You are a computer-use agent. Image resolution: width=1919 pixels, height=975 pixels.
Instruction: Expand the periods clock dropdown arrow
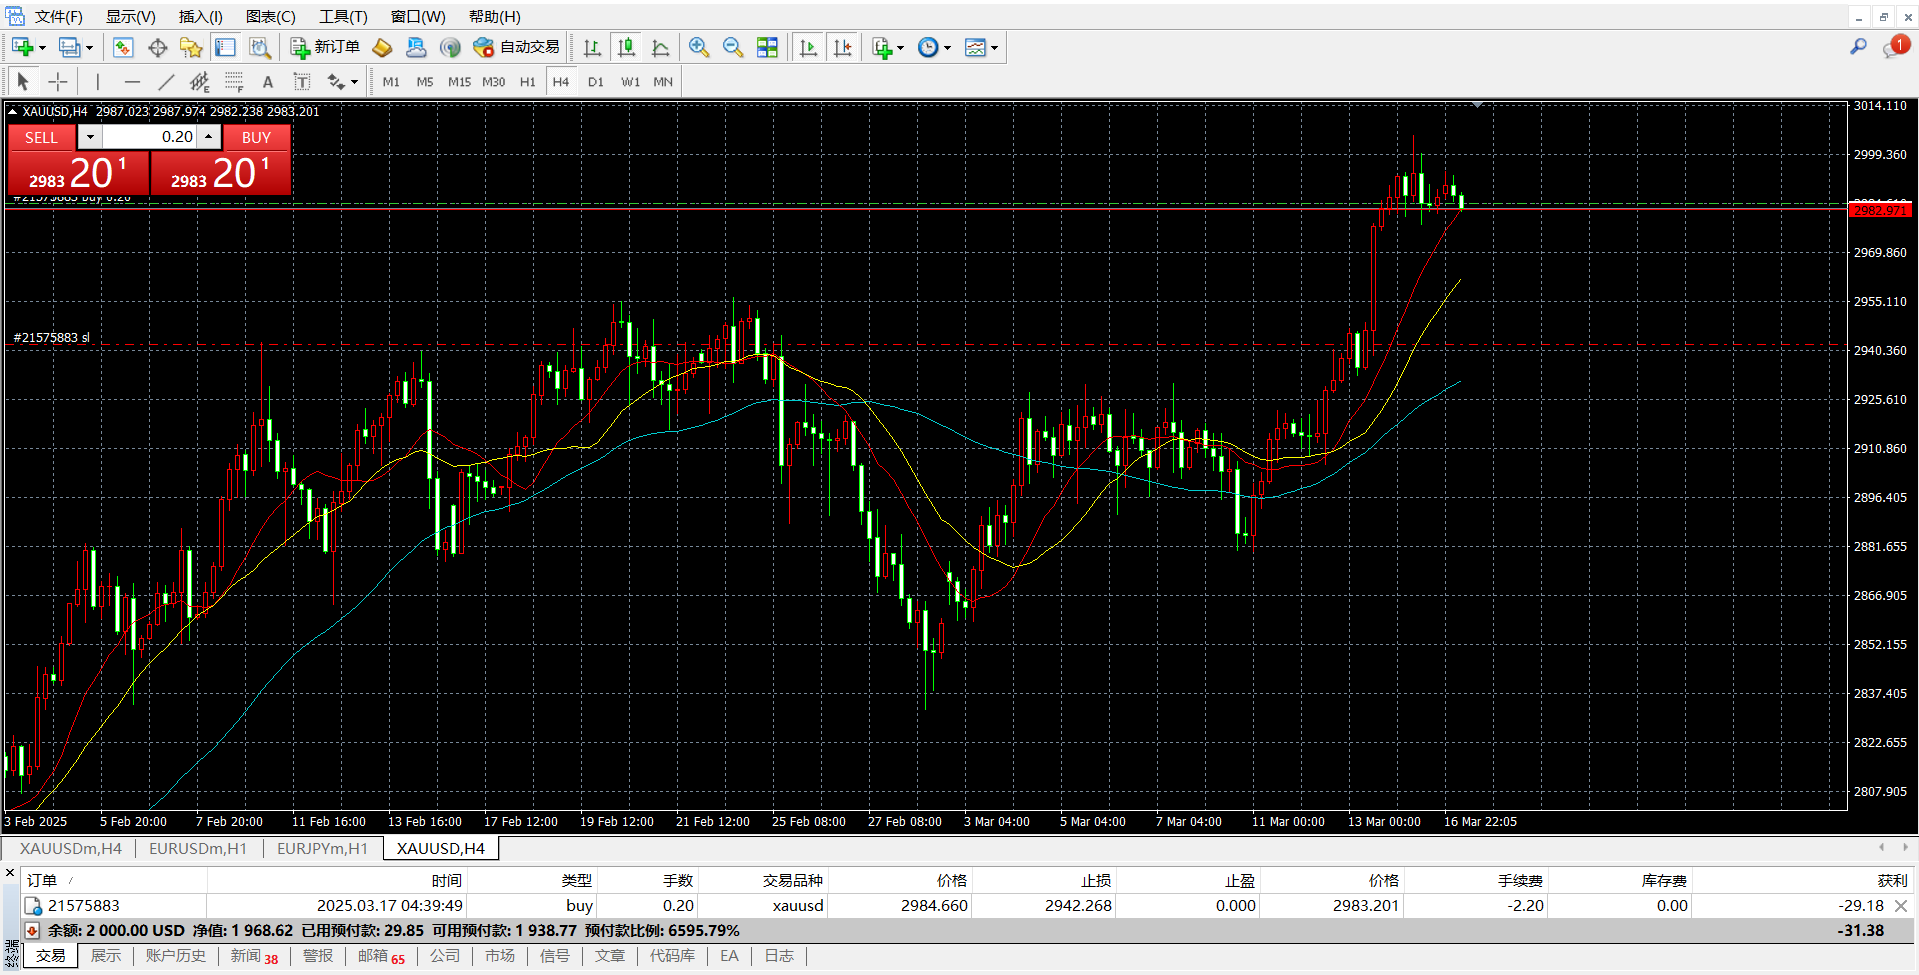[x=947, y=48]
